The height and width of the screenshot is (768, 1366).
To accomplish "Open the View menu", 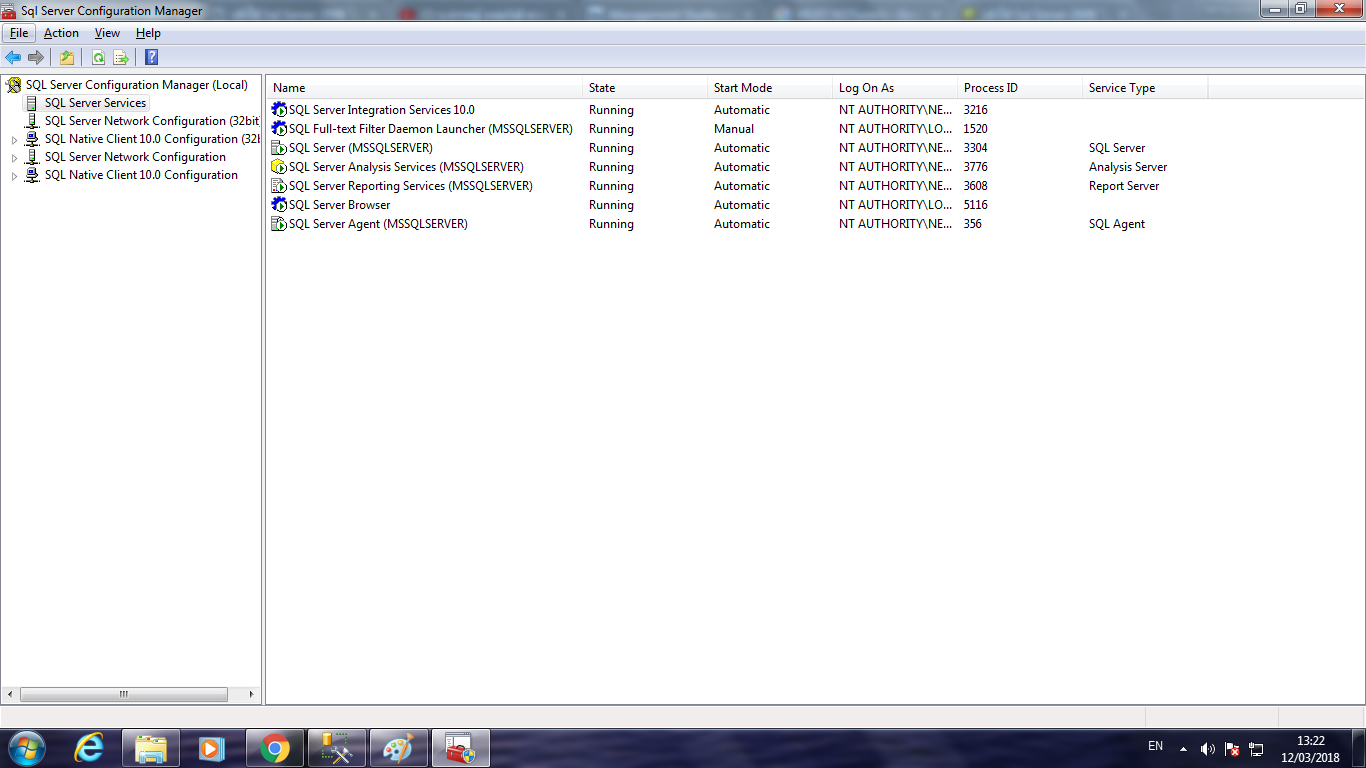I will point(107,33).
